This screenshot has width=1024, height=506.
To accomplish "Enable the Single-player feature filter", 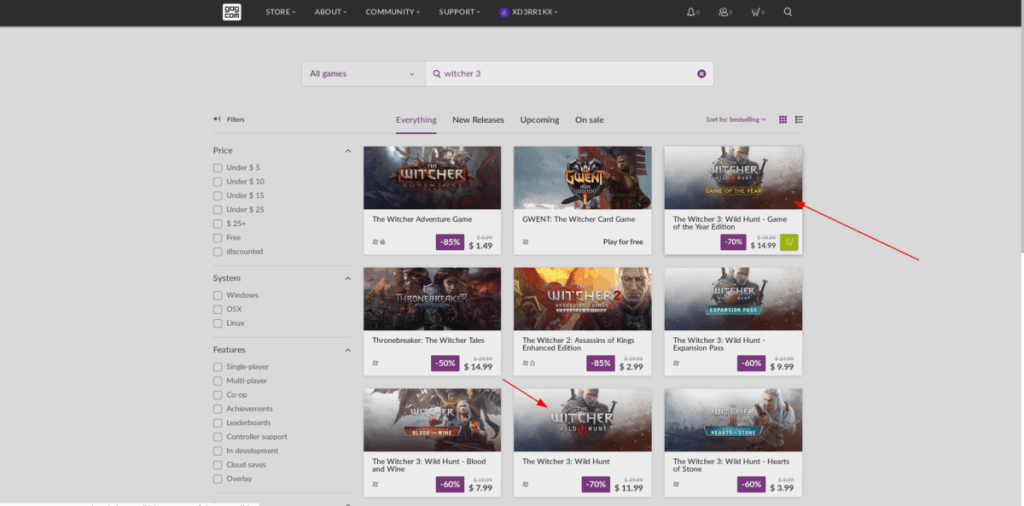I will (x=217, y=367).
